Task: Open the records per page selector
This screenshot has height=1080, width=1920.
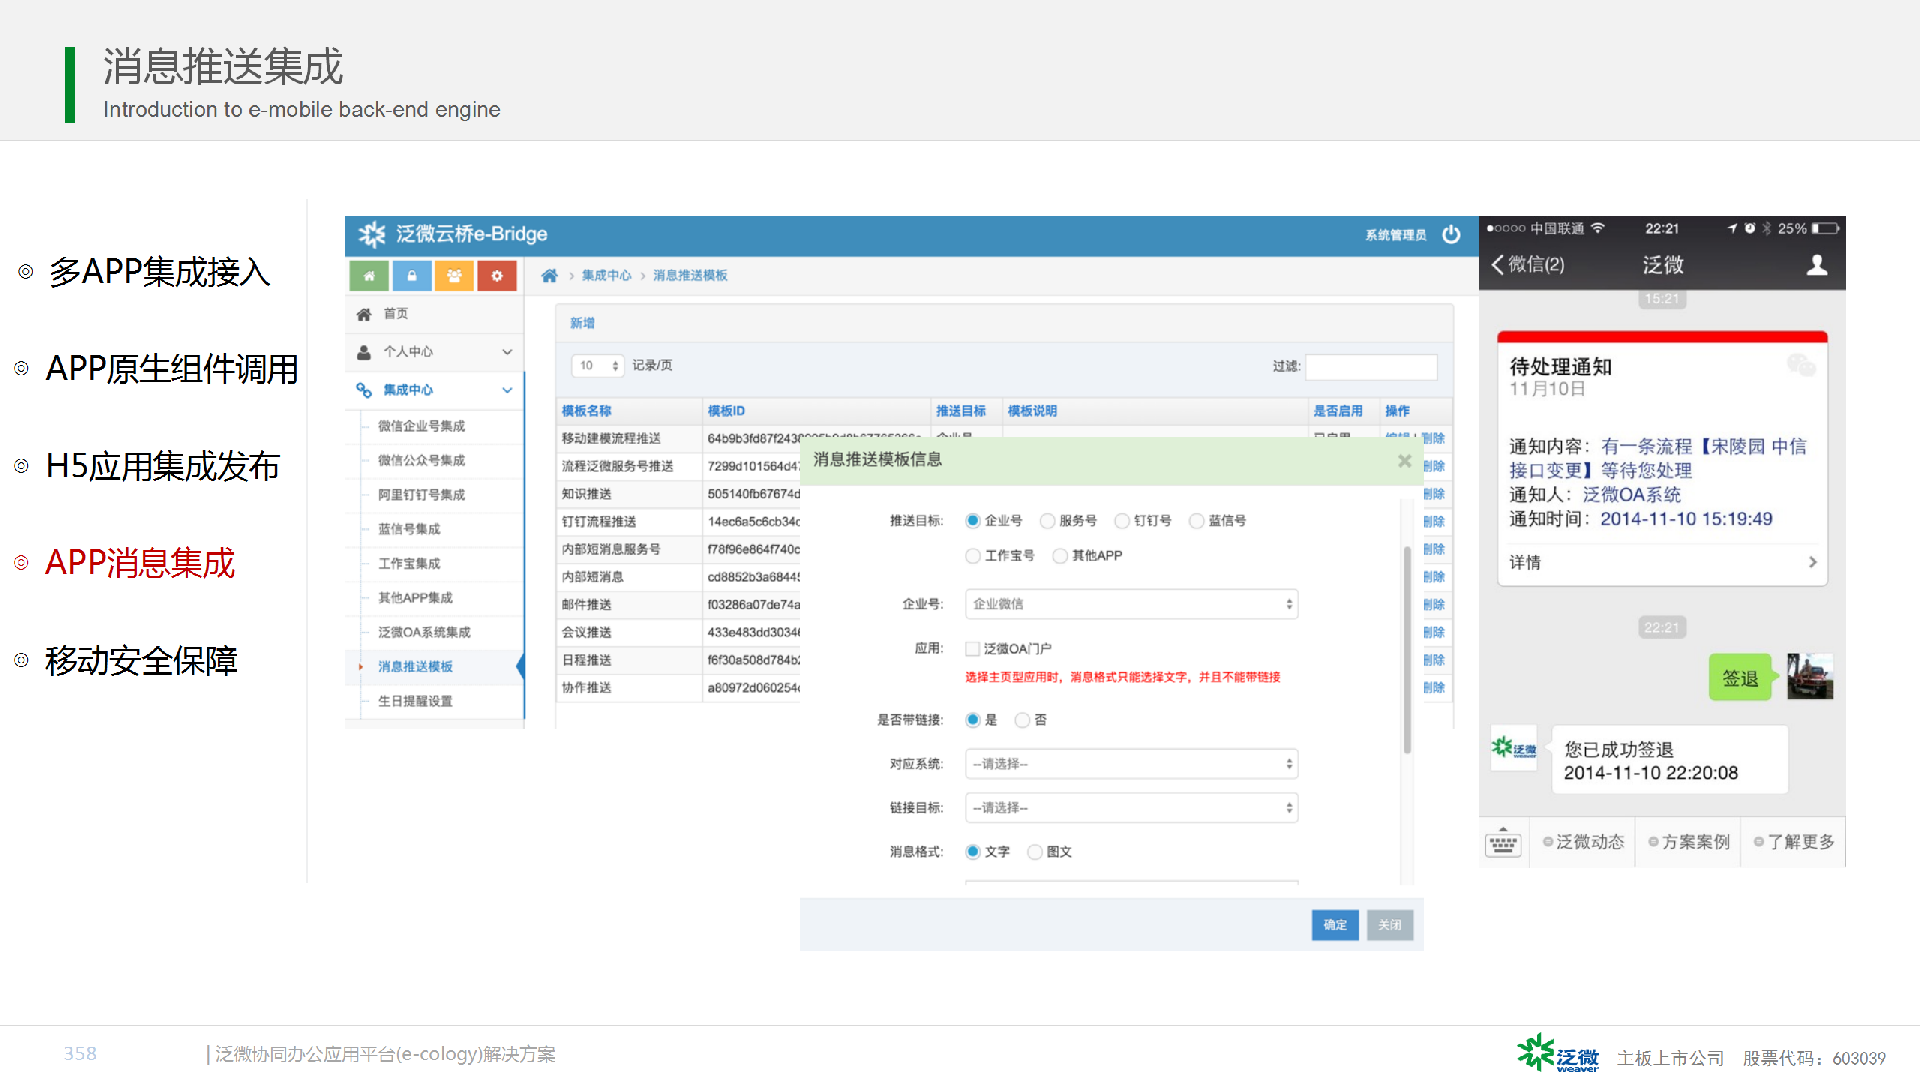Action: [x=598, y=366]
